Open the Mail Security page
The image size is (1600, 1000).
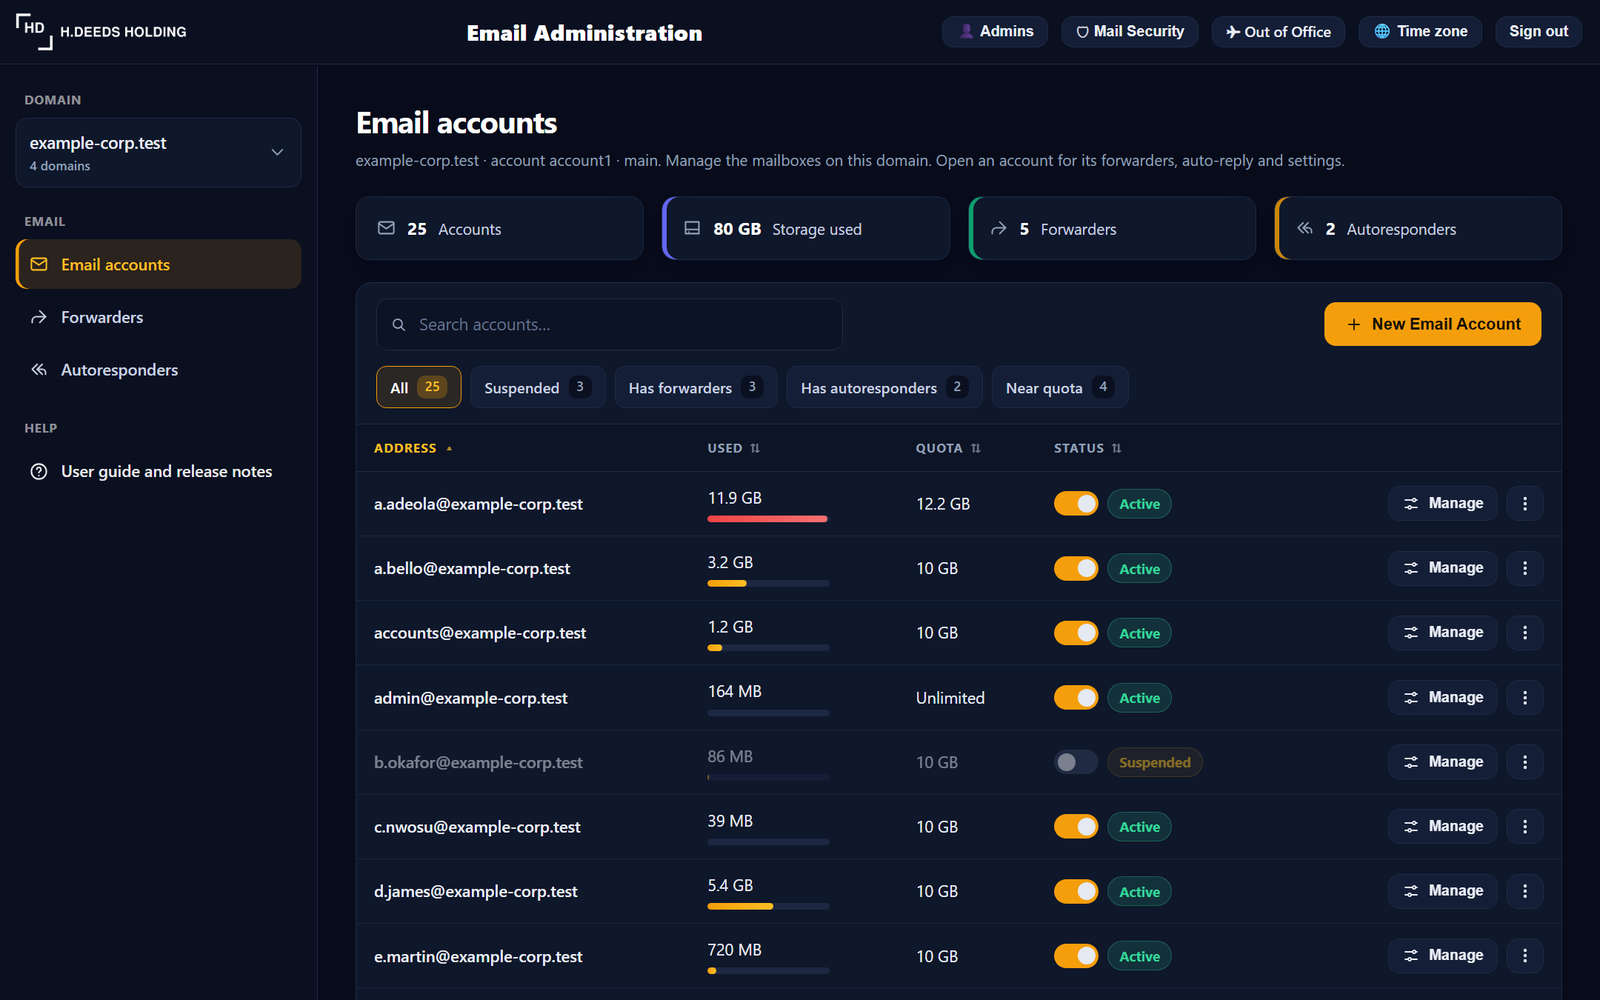coord(1129,31)
